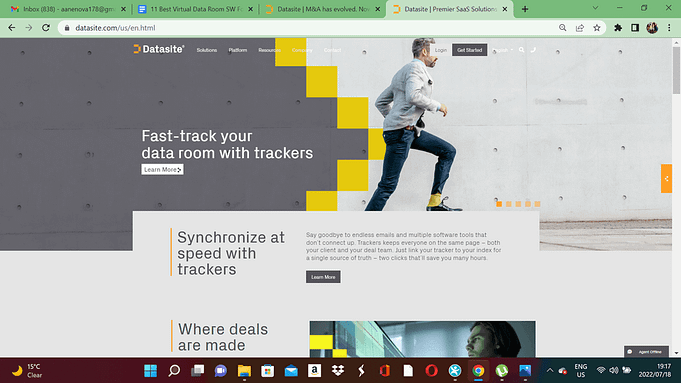Click the Get Started button
The height and width of the screenshot is (383, 681).
click(x=469, y=50)
